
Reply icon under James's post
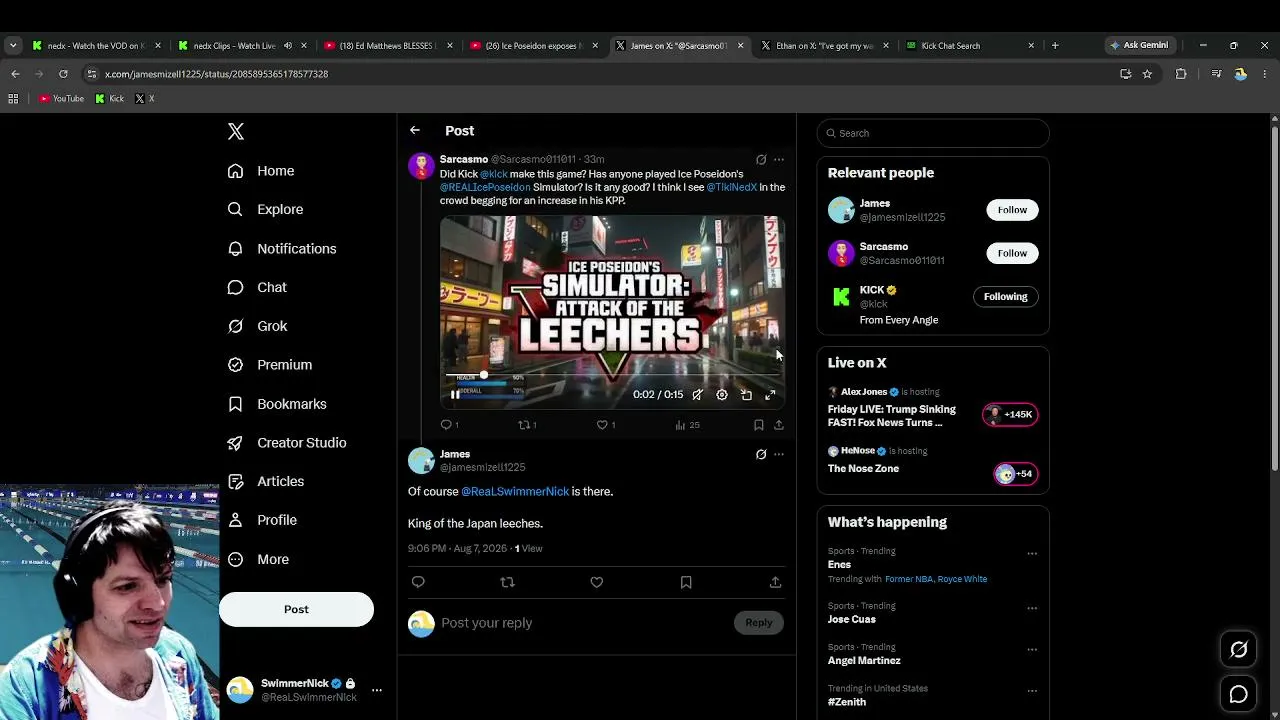[x=418, y=582]
